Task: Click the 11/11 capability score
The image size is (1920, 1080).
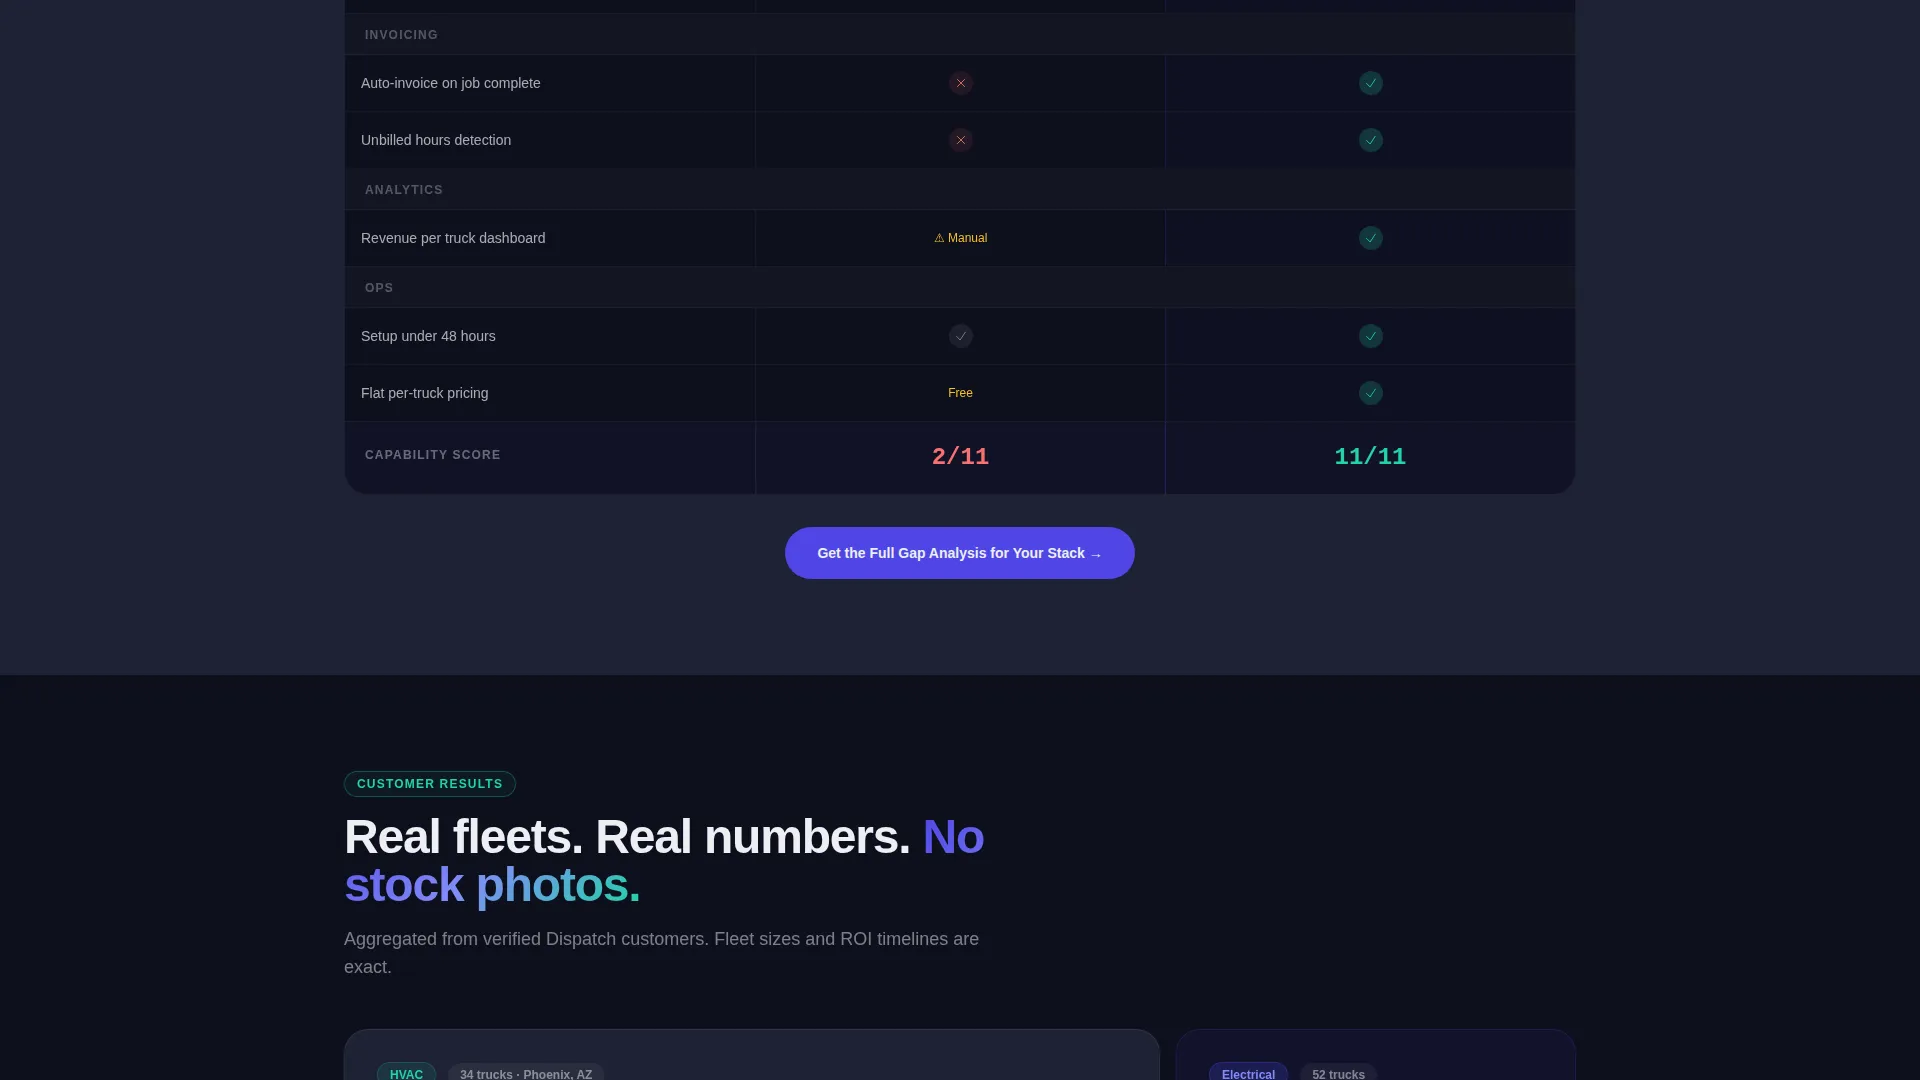Action: coord(1370,457)
